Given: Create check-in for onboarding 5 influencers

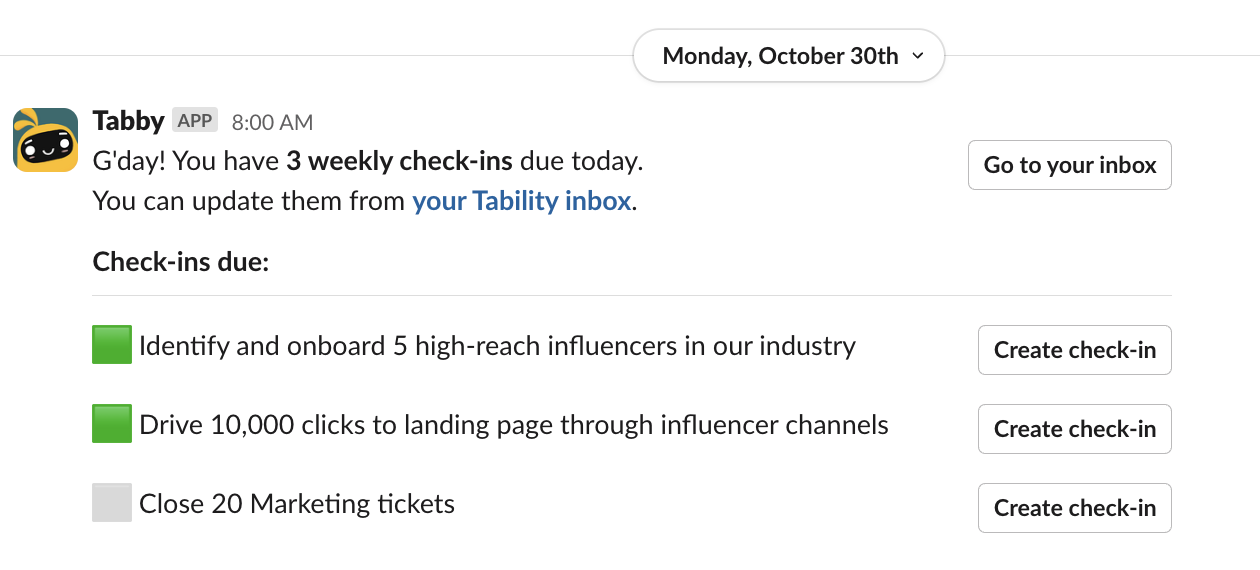Looking at the screenshot, I should click(1074, 350).
